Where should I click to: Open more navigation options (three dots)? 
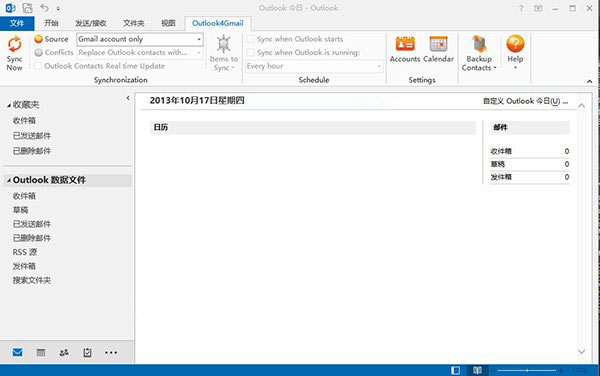tap(111, 353)
